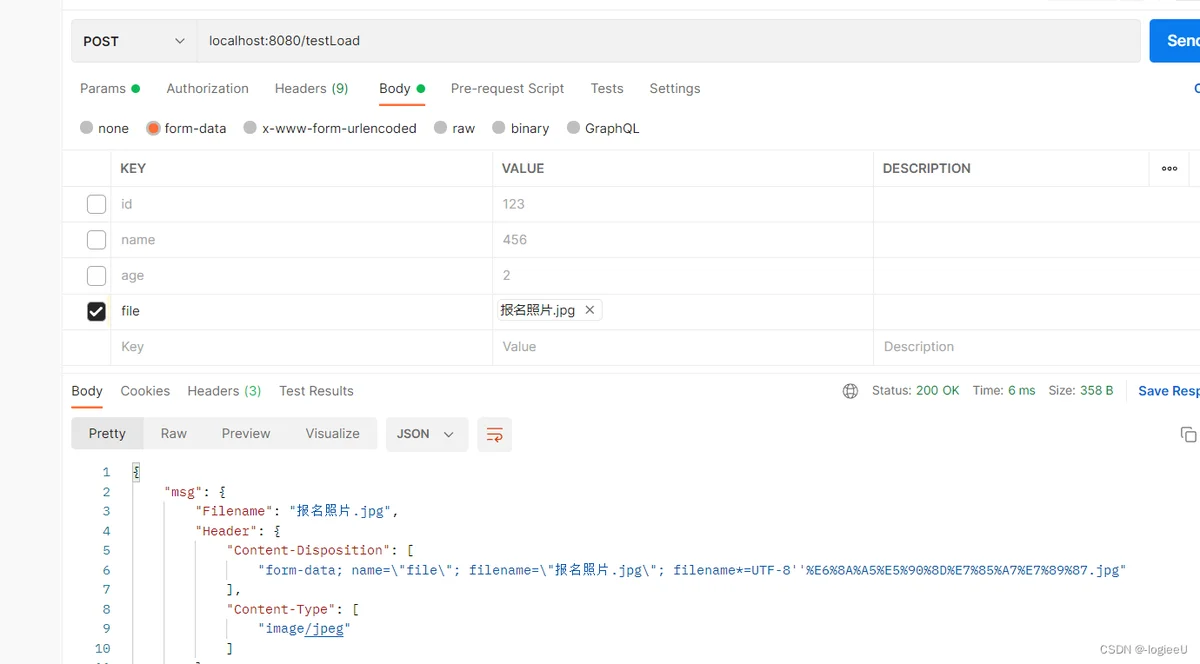The height and width of the screenshot is (664, 1200).
Task: Enable the id parameter checkbox
Action: pos(96,204)
